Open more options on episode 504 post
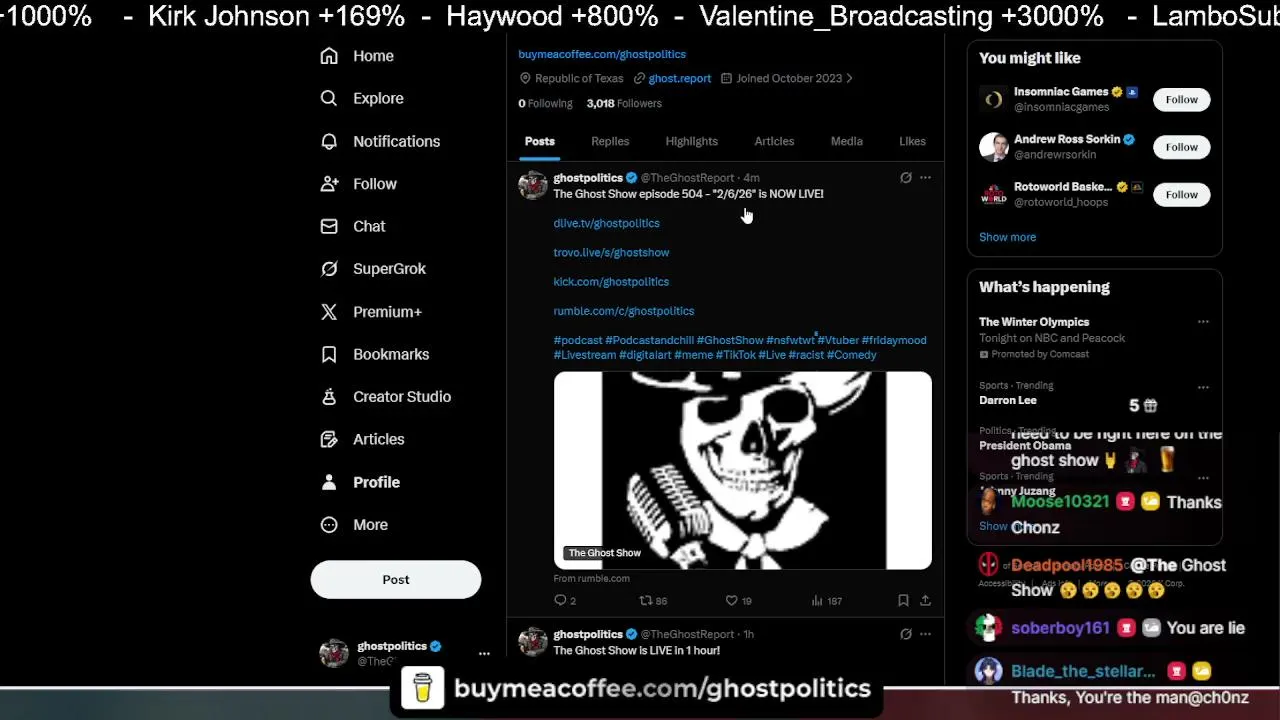The height and width of the screenshot is (720, 1280). pos(925,178)
